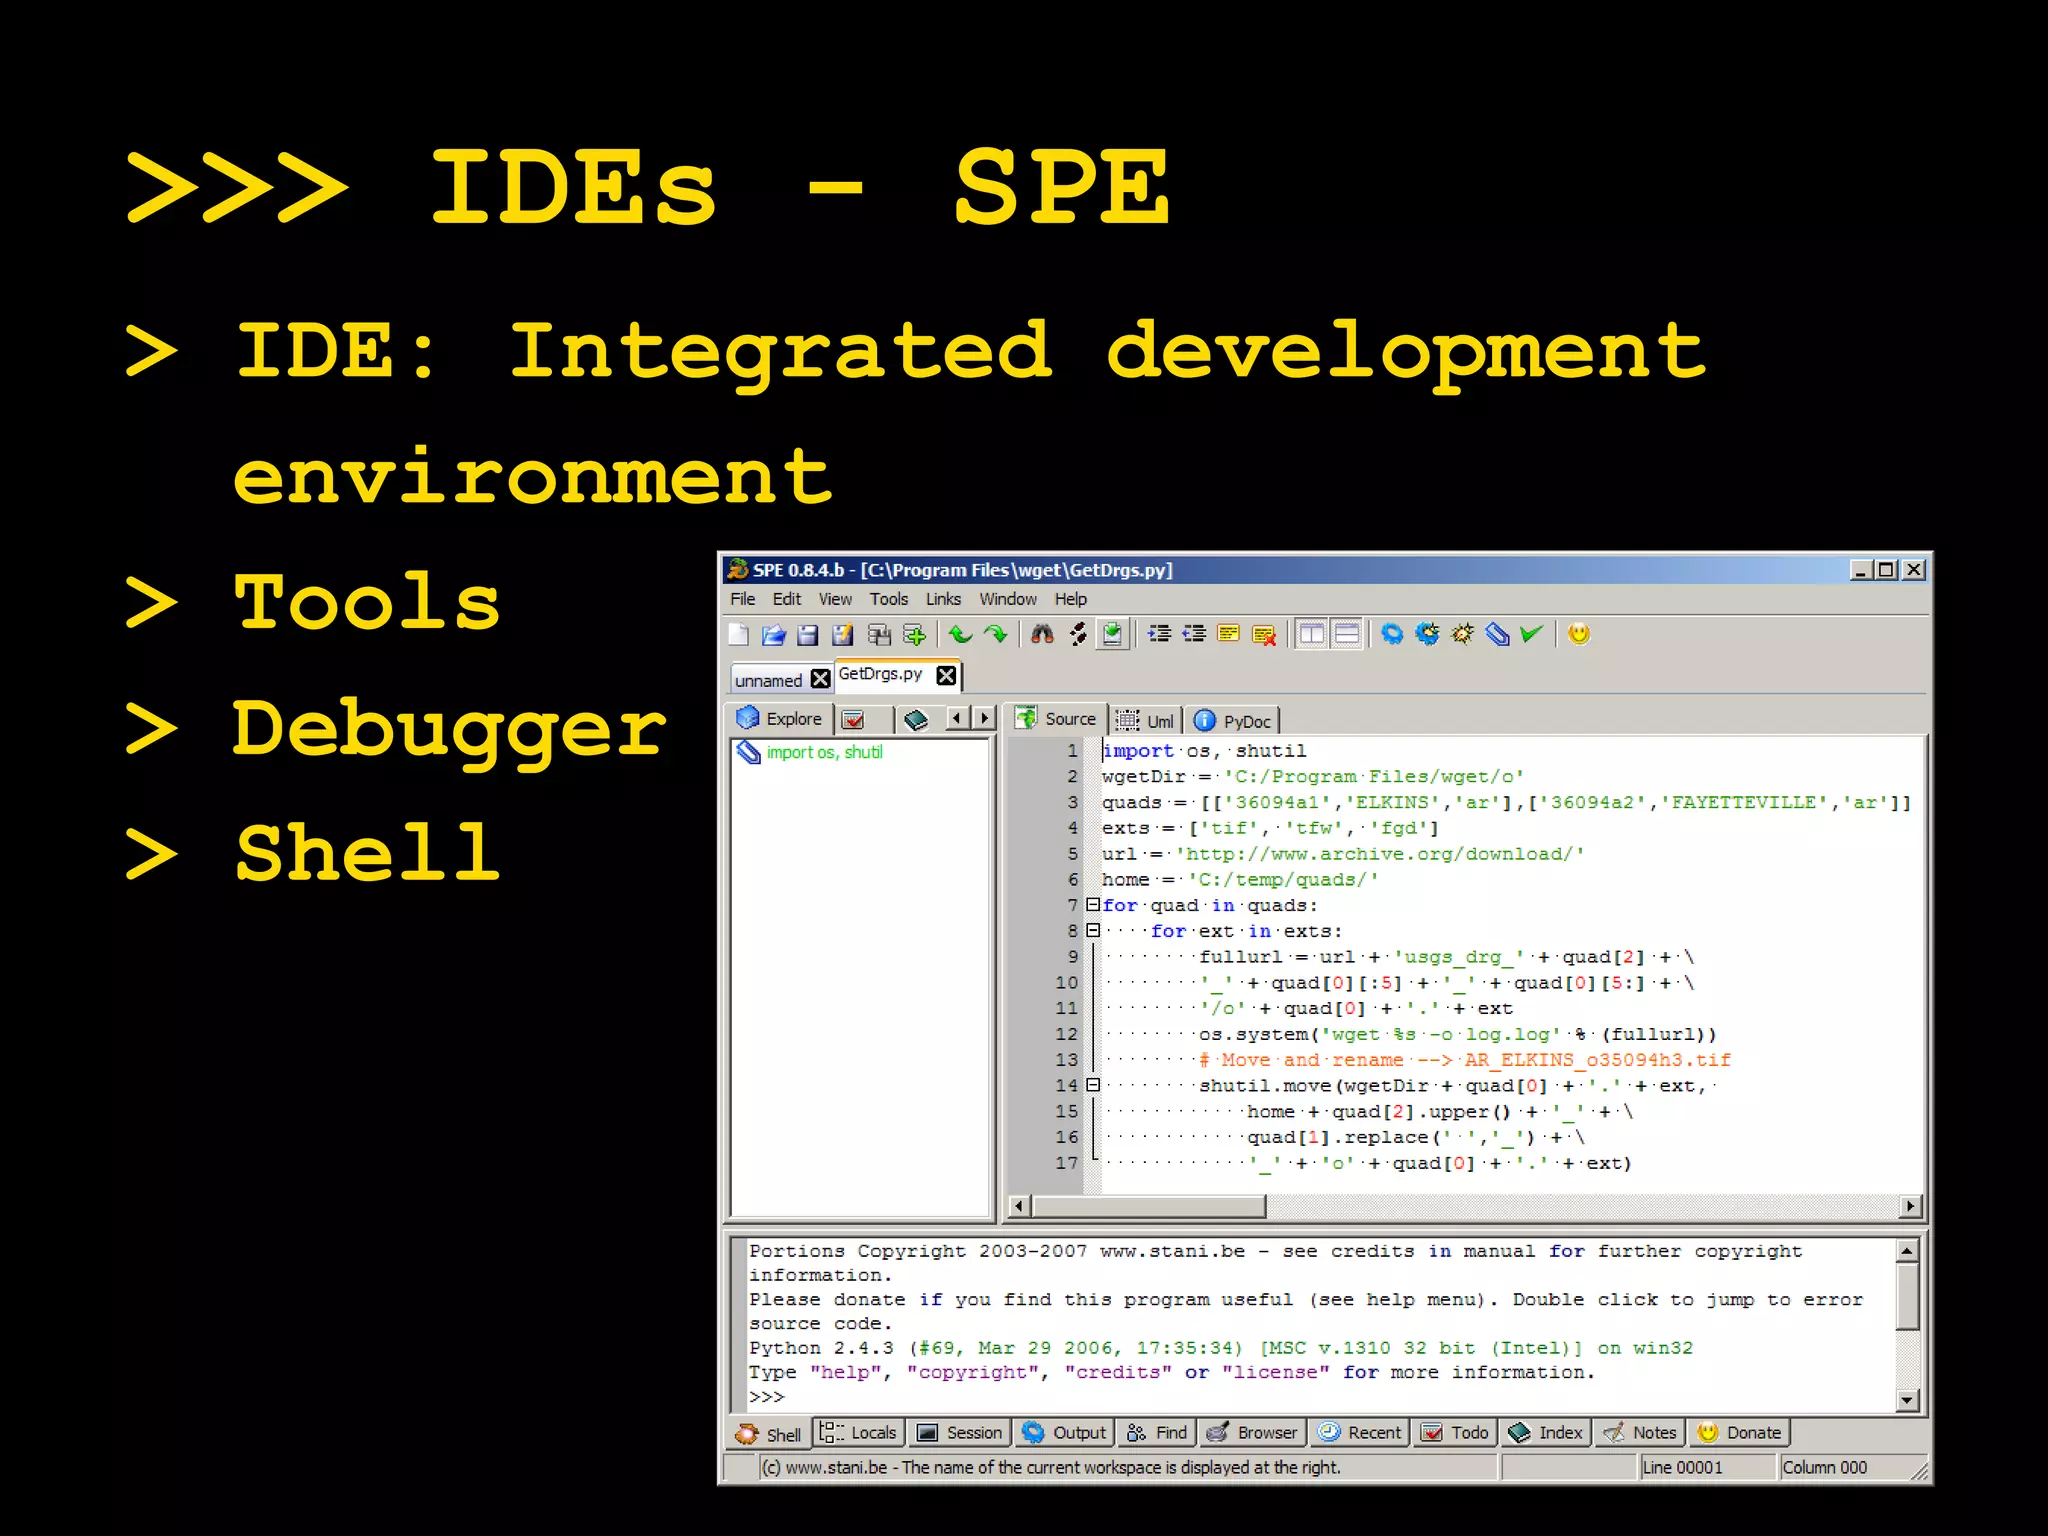Switch to the Uml tab
This screenshot has width=2048, height=1536.
(x=1146, y=720)
